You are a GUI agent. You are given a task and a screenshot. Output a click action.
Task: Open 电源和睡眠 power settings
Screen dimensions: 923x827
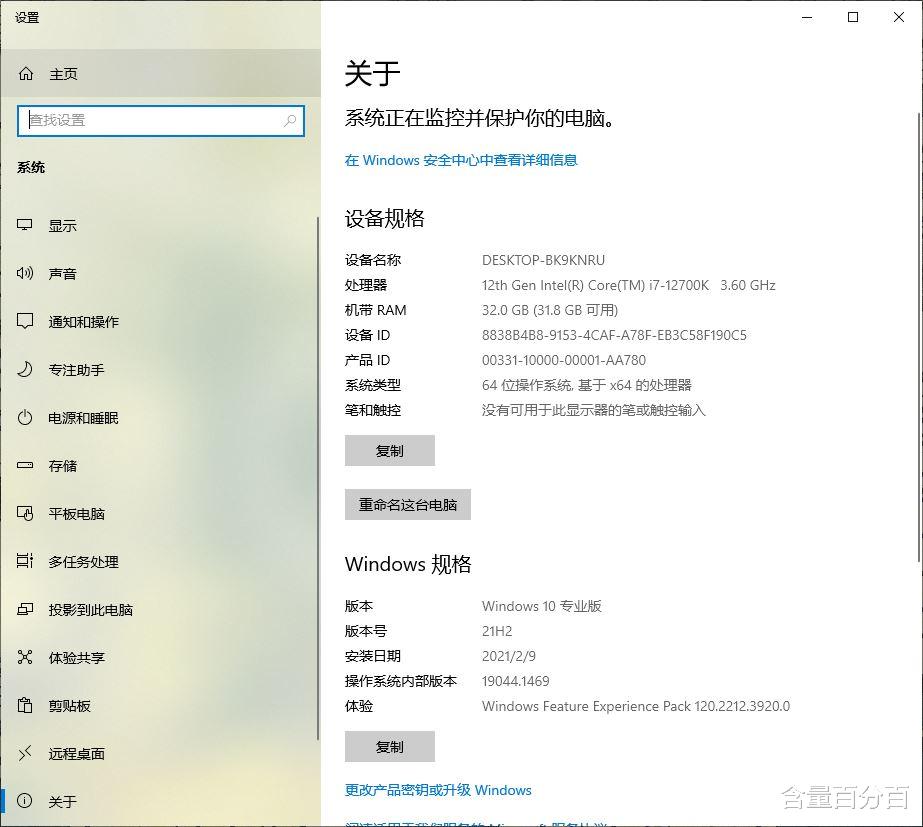(24, 418)
